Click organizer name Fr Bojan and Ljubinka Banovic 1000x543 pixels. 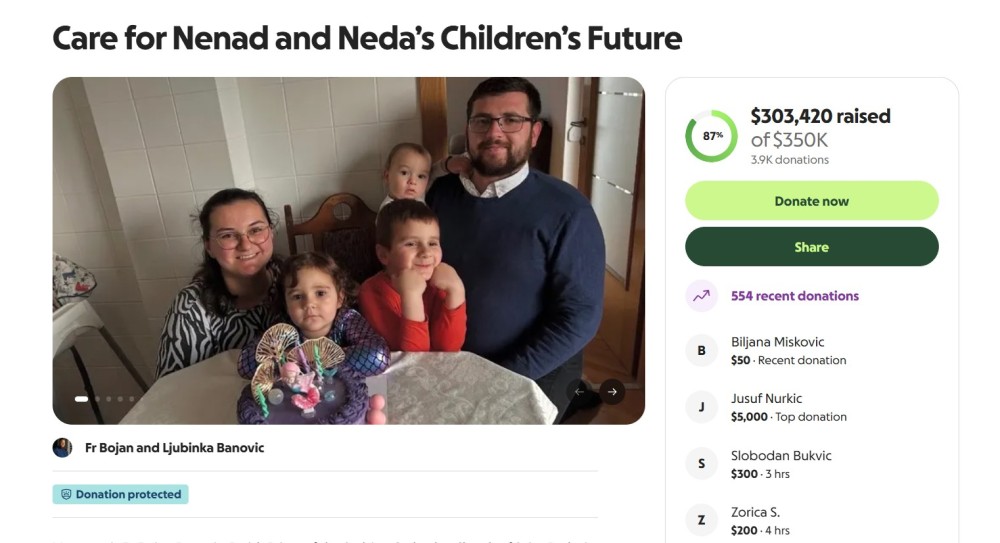click(174, 448)
